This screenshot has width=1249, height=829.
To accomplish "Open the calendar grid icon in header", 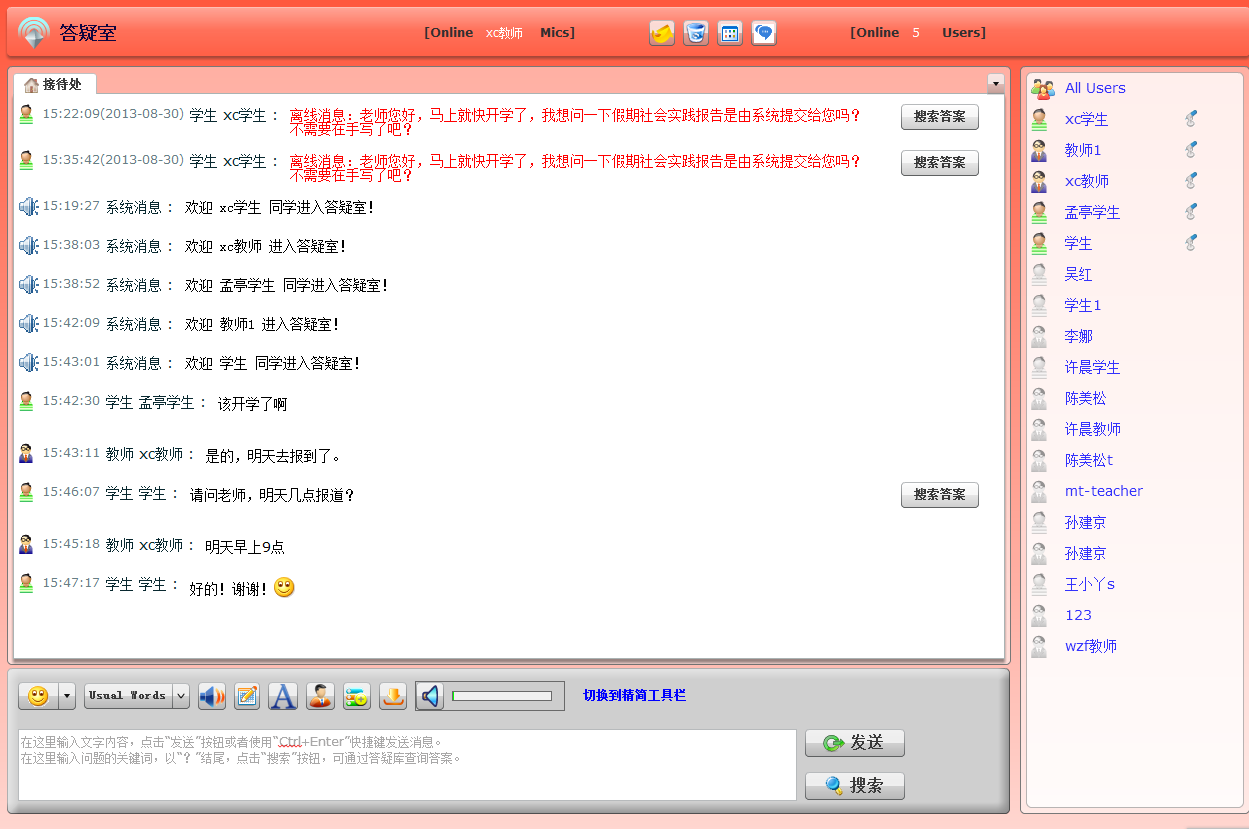I will 730,33.
